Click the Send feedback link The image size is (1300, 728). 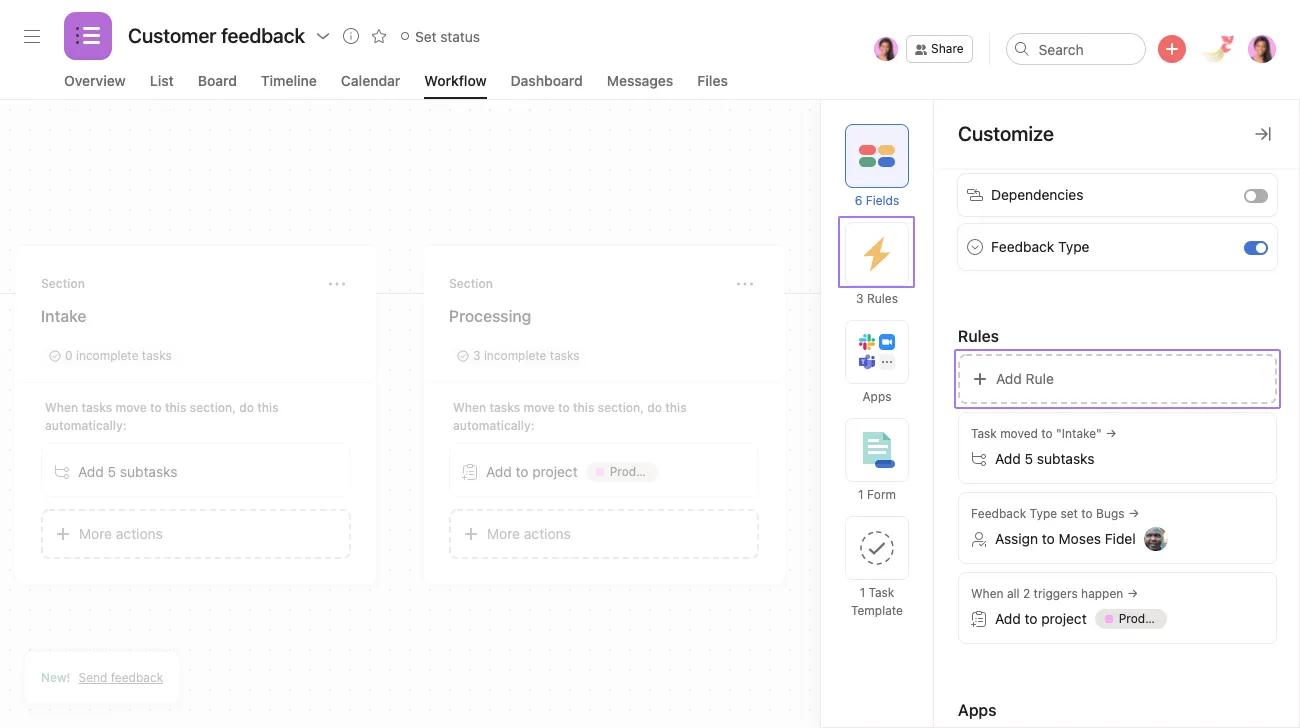pos(120,677)
